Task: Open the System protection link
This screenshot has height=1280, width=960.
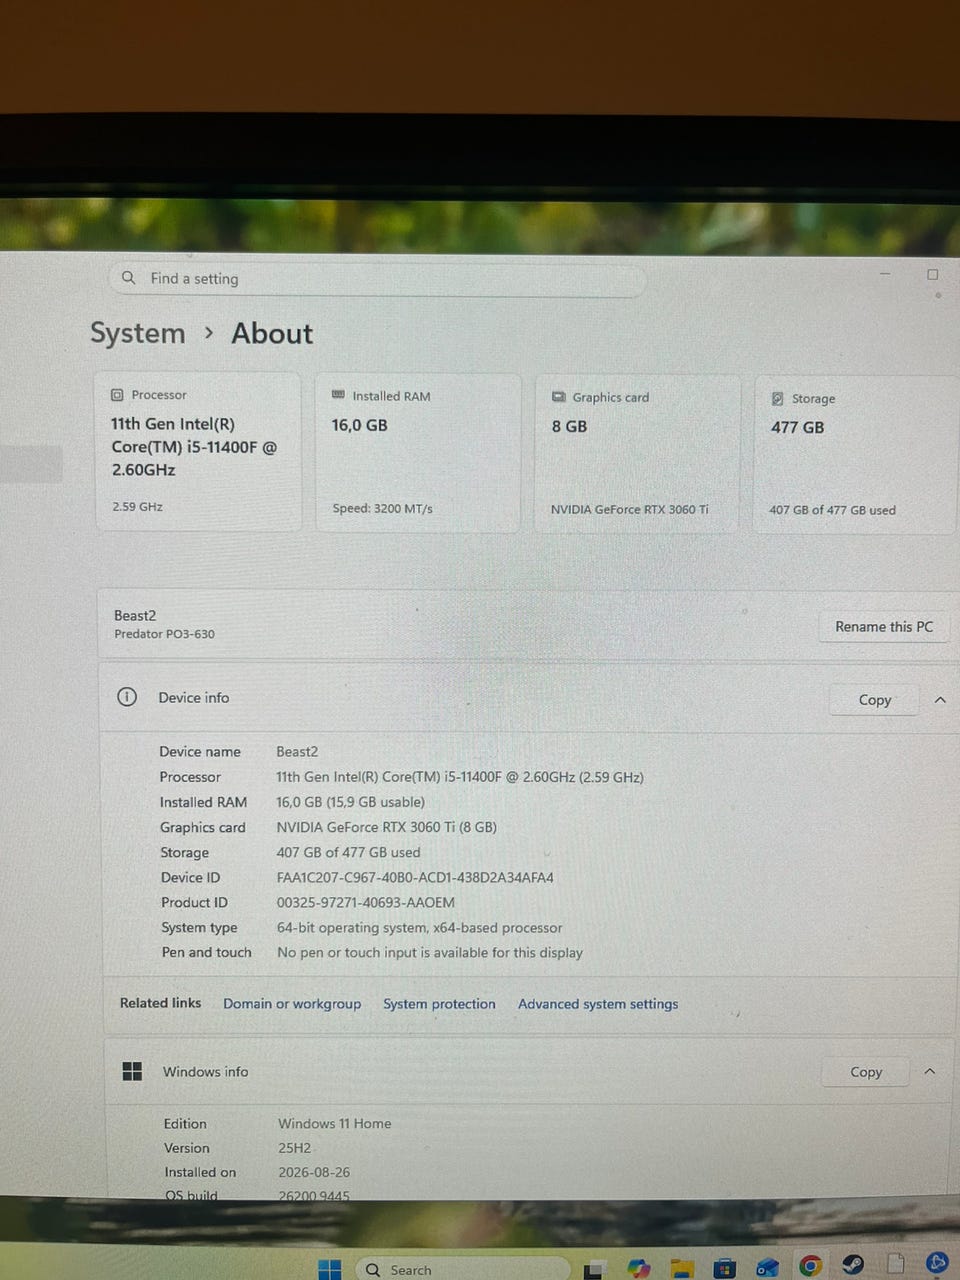Action: (439, 1004)
